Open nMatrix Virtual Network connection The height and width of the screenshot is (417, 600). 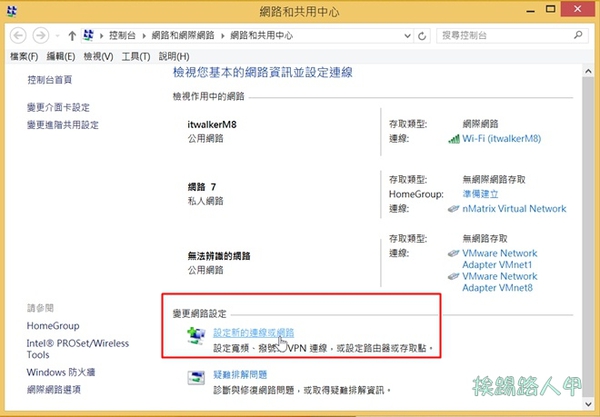[x=514, y=208]
